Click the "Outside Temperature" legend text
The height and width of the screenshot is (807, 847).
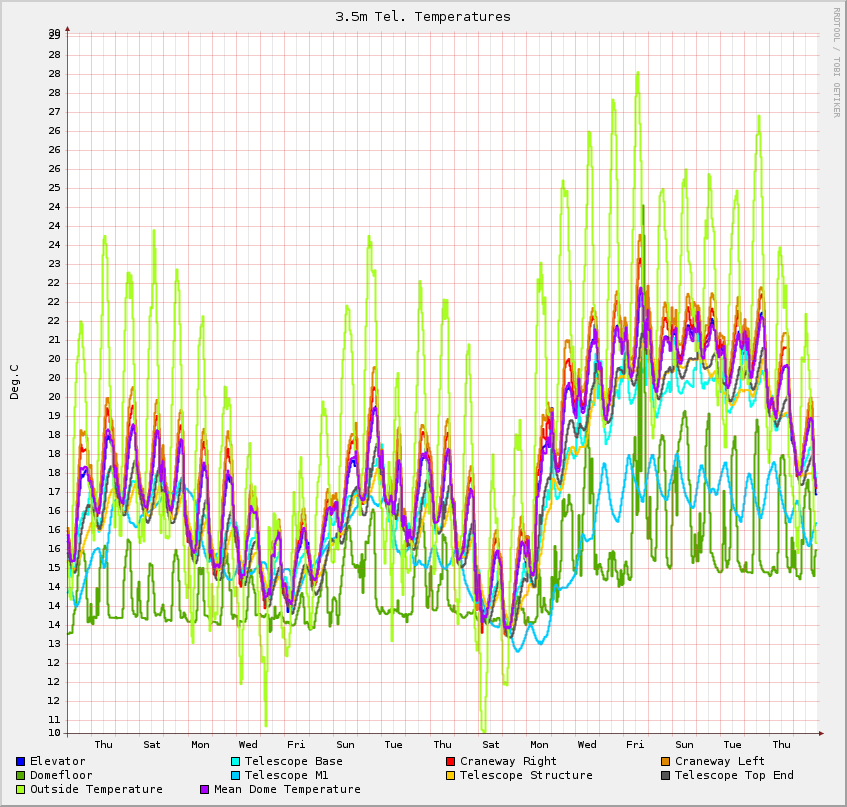coord(96,790)
